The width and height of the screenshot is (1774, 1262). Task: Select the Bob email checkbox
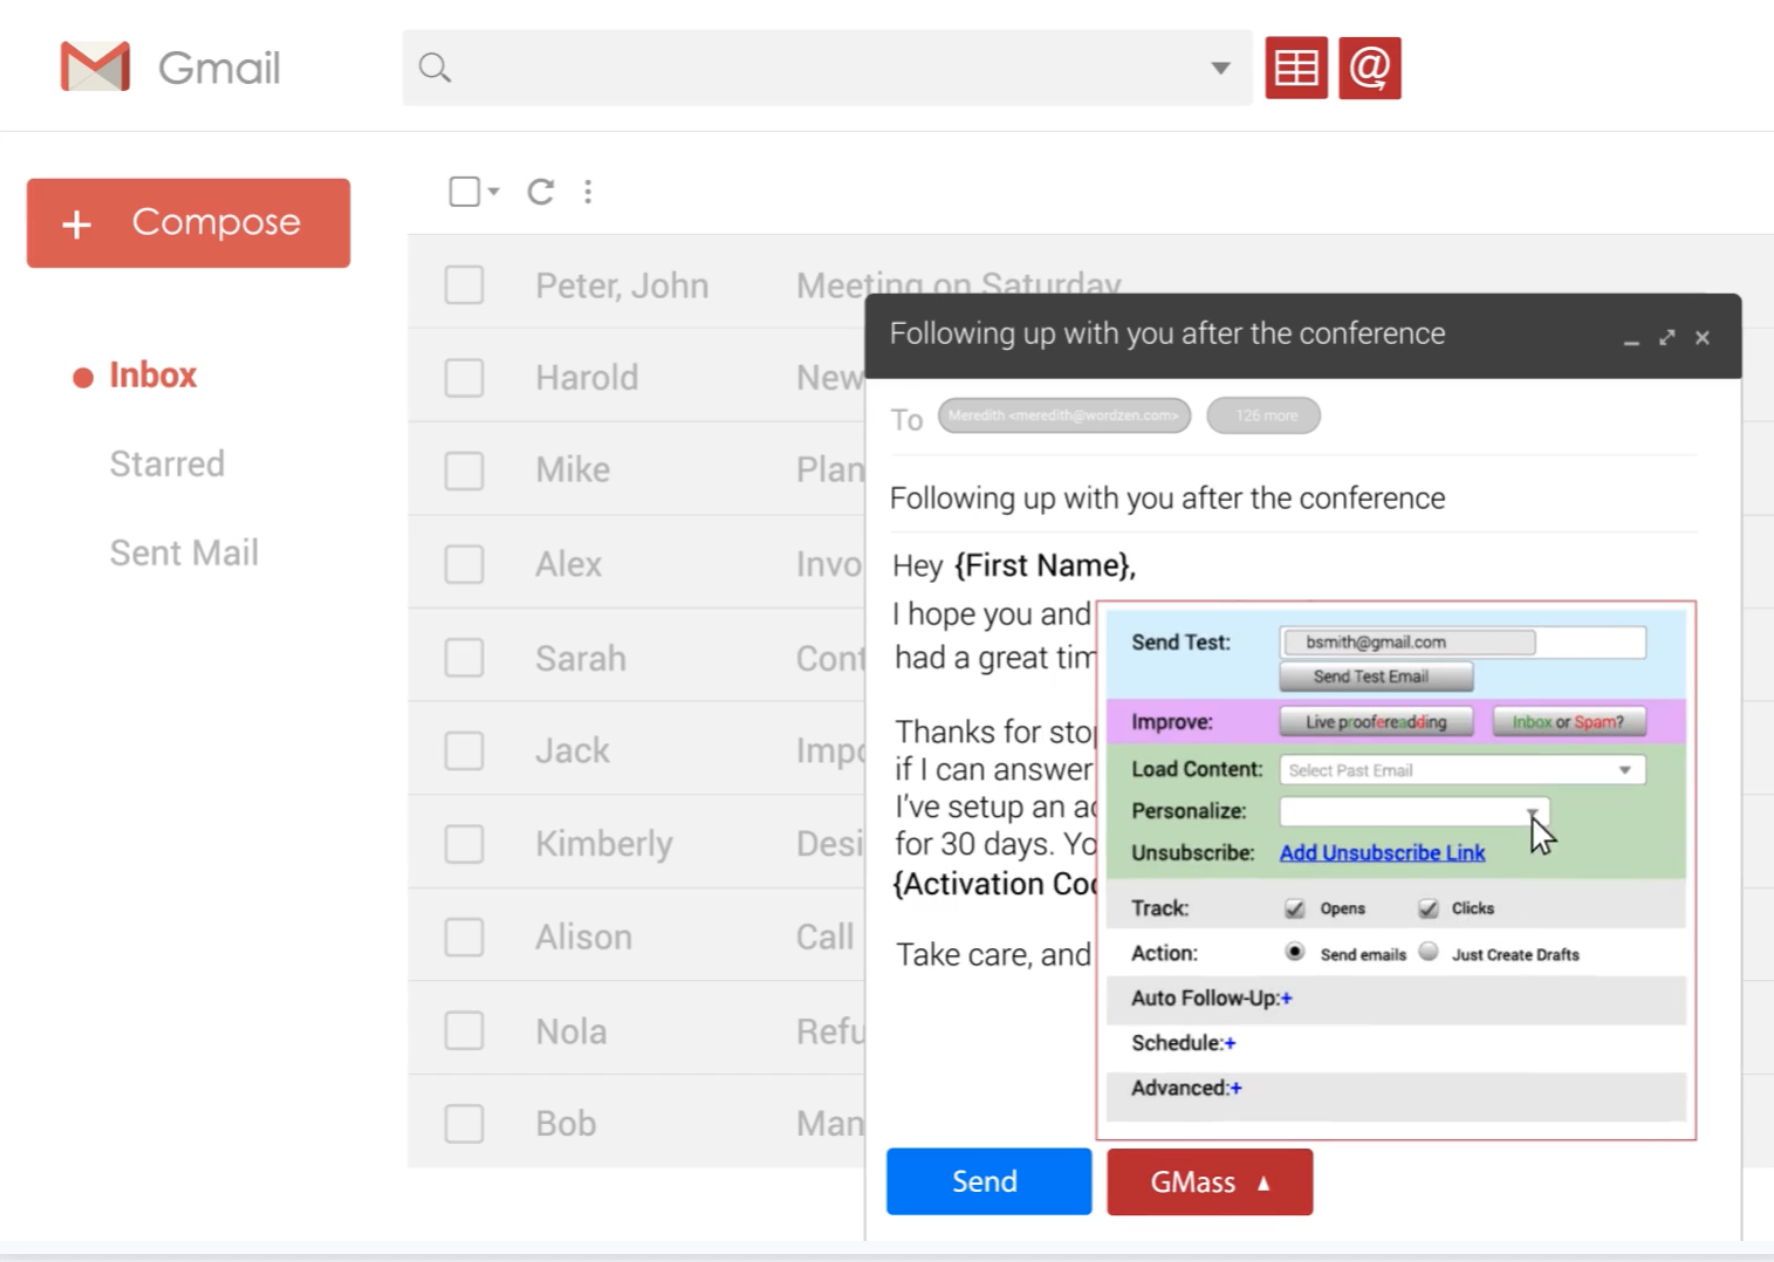(464, 1124)
